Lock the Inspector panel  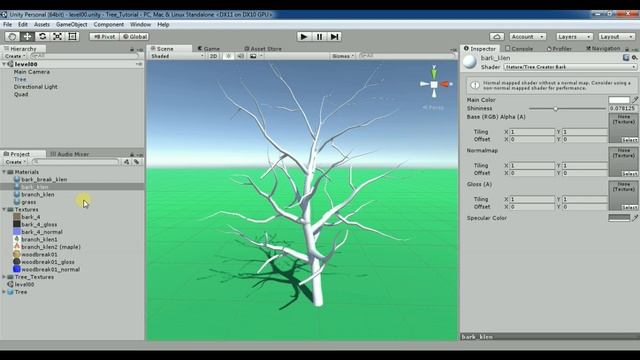pos(627,49)
